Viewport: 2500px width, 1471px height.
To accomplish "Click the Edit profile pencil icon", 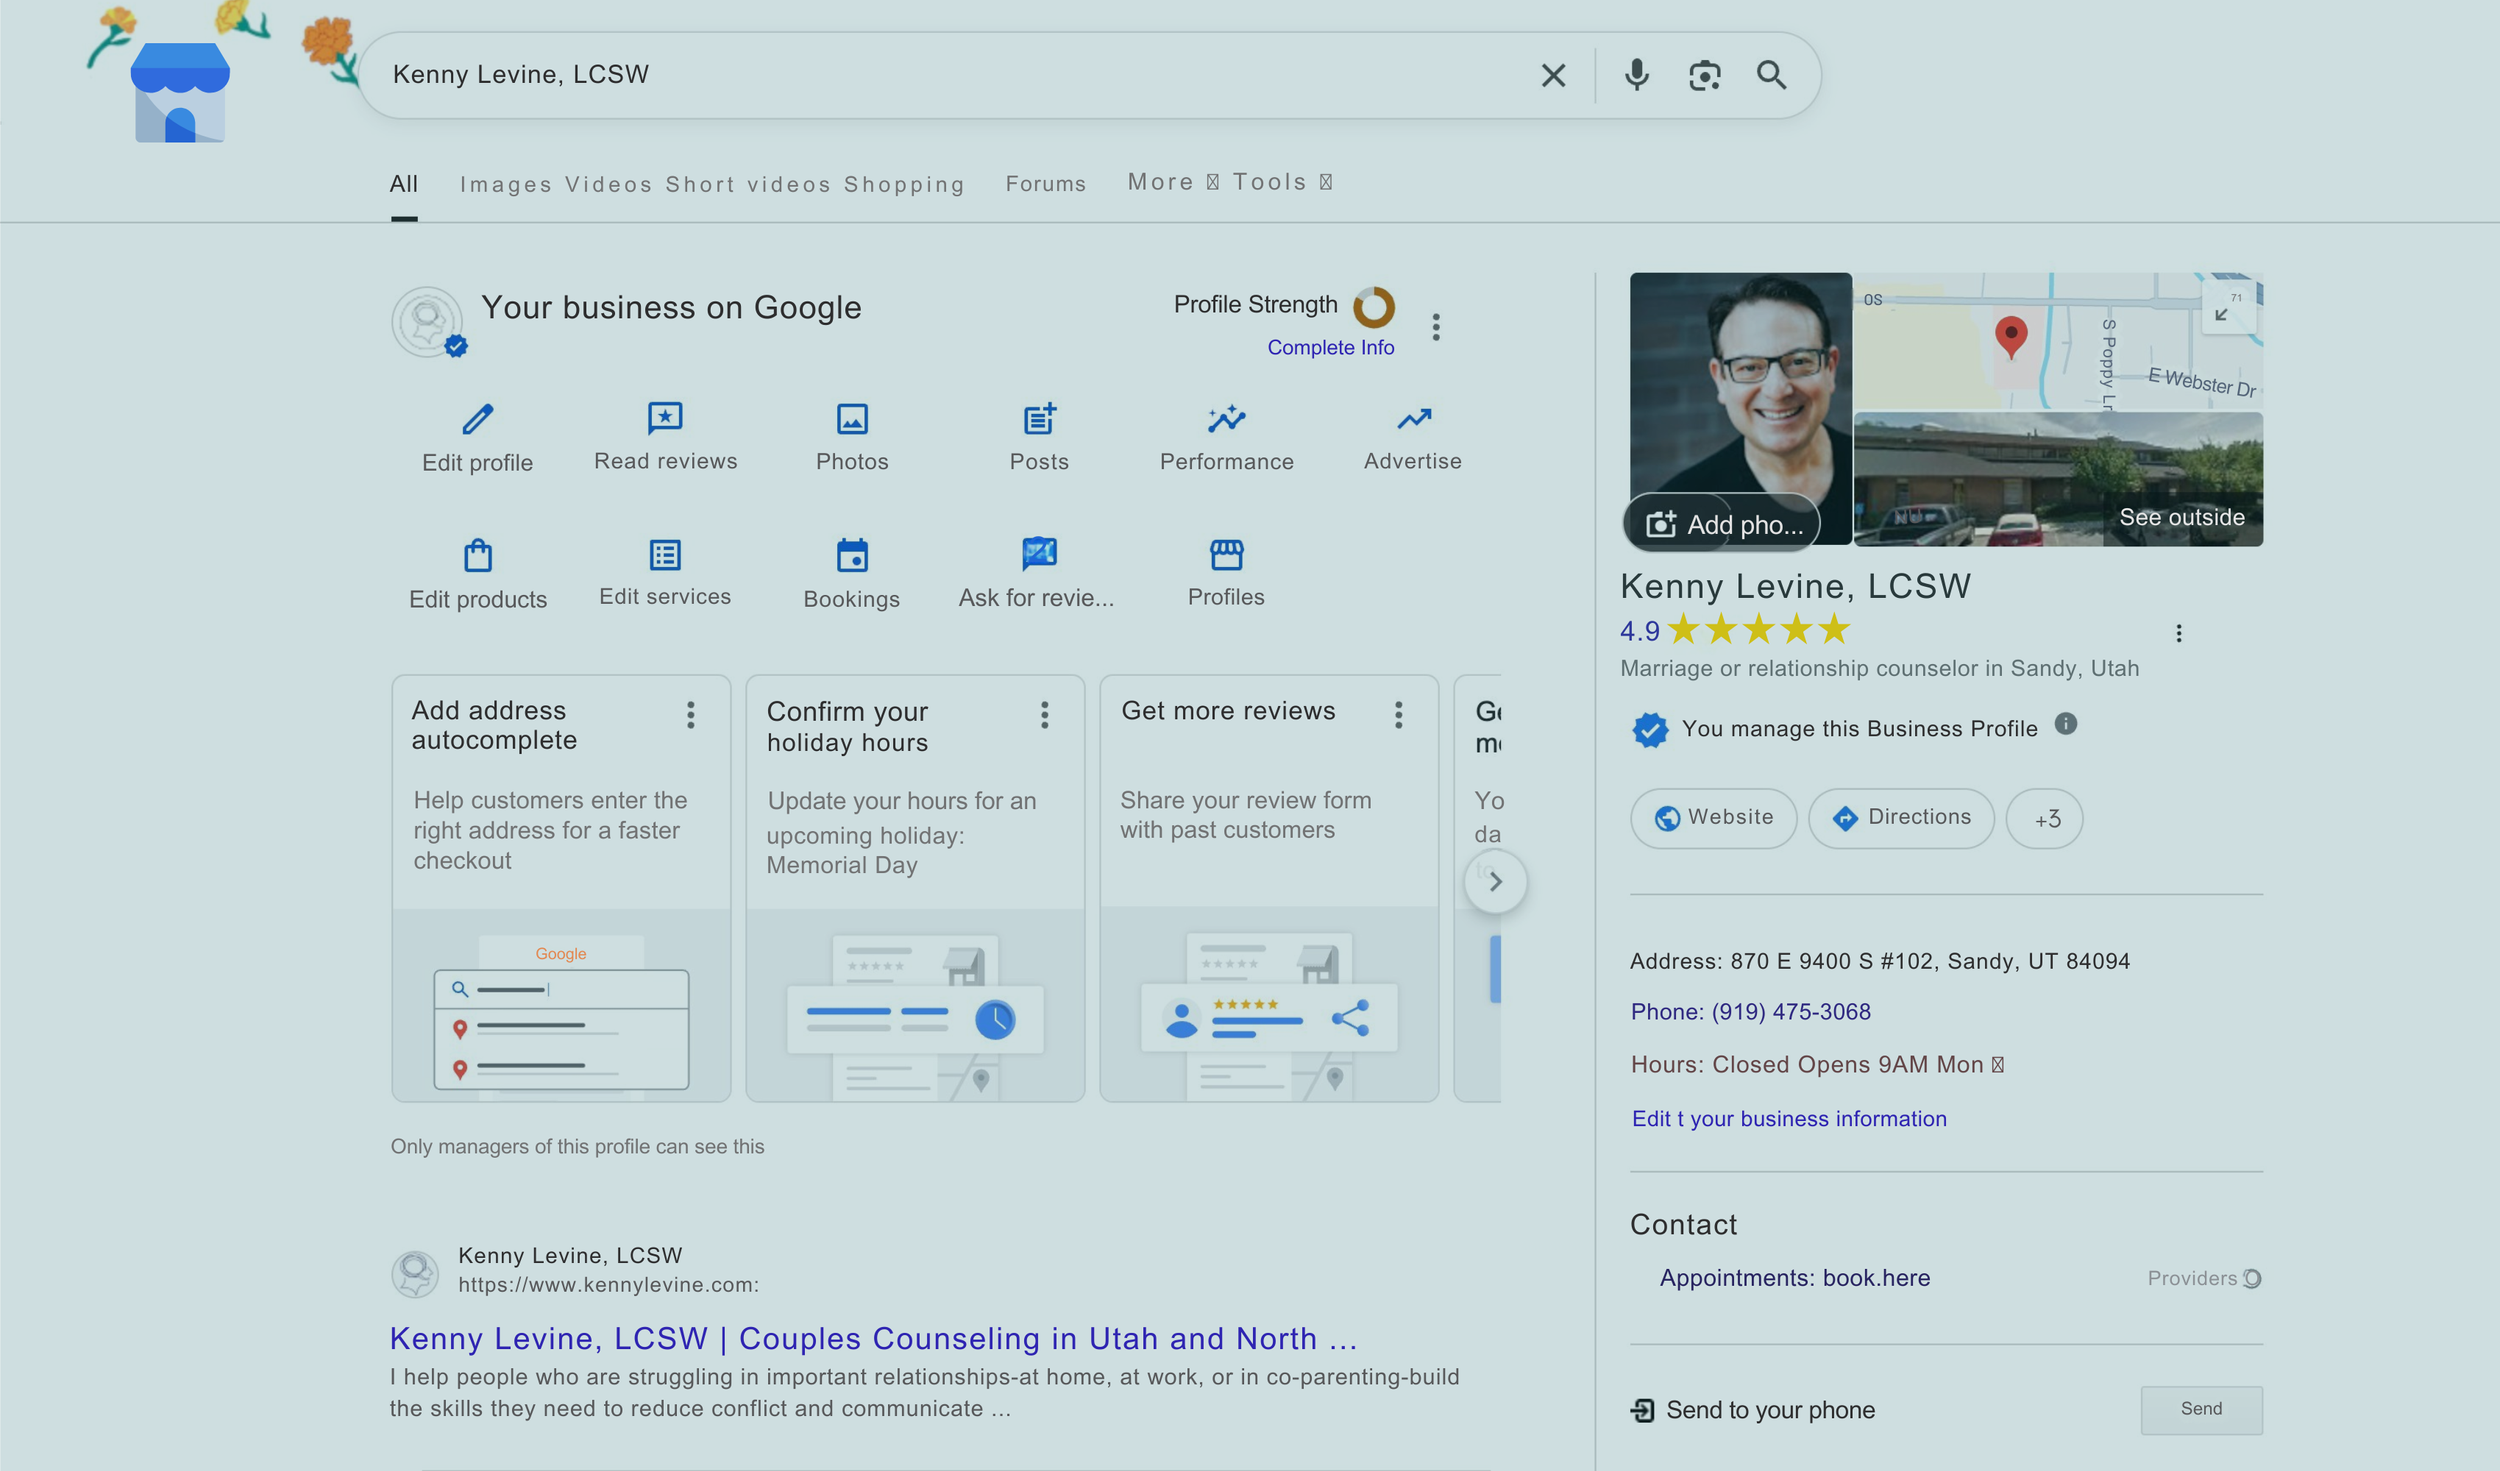I will [x=478, y=419].
